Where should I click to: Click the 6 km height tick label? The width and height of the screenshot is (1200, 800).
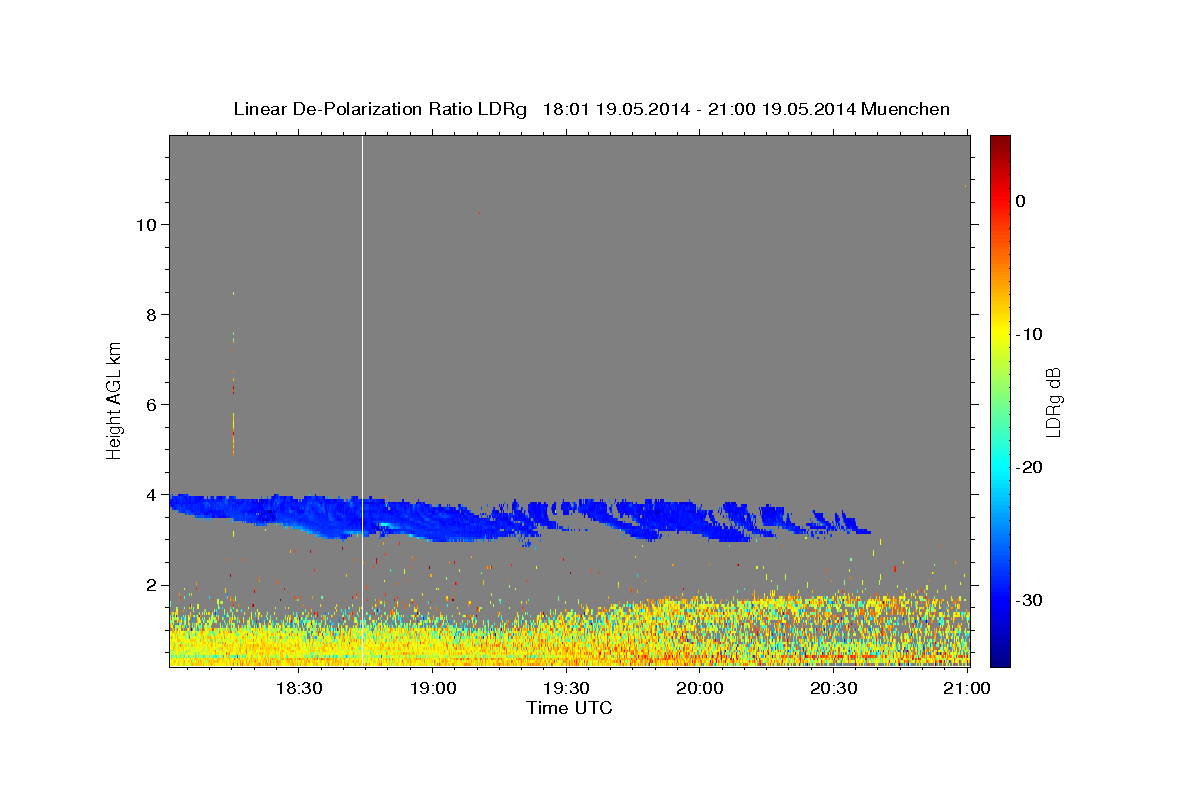(x=151, y=404)
